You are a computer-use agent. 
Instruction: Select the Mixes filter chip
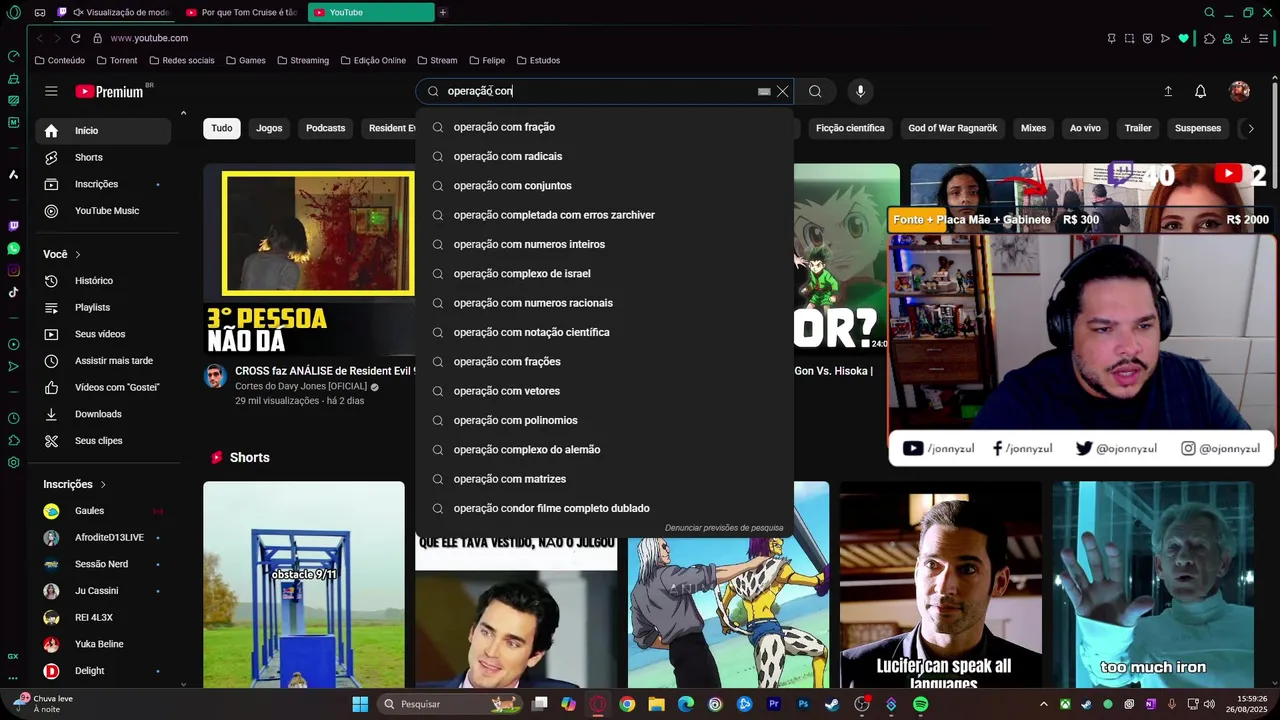(x=1033, y=128)
